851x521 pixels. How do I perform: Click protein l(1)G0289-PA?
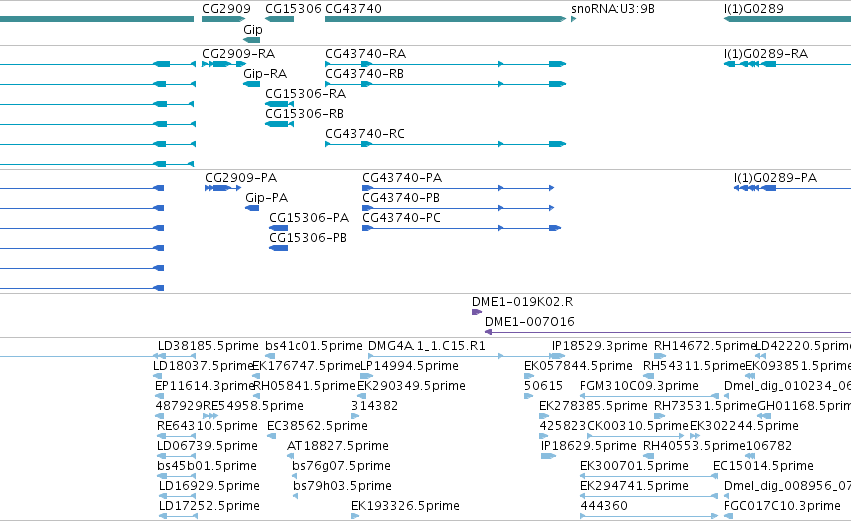(x=775, y=178)
